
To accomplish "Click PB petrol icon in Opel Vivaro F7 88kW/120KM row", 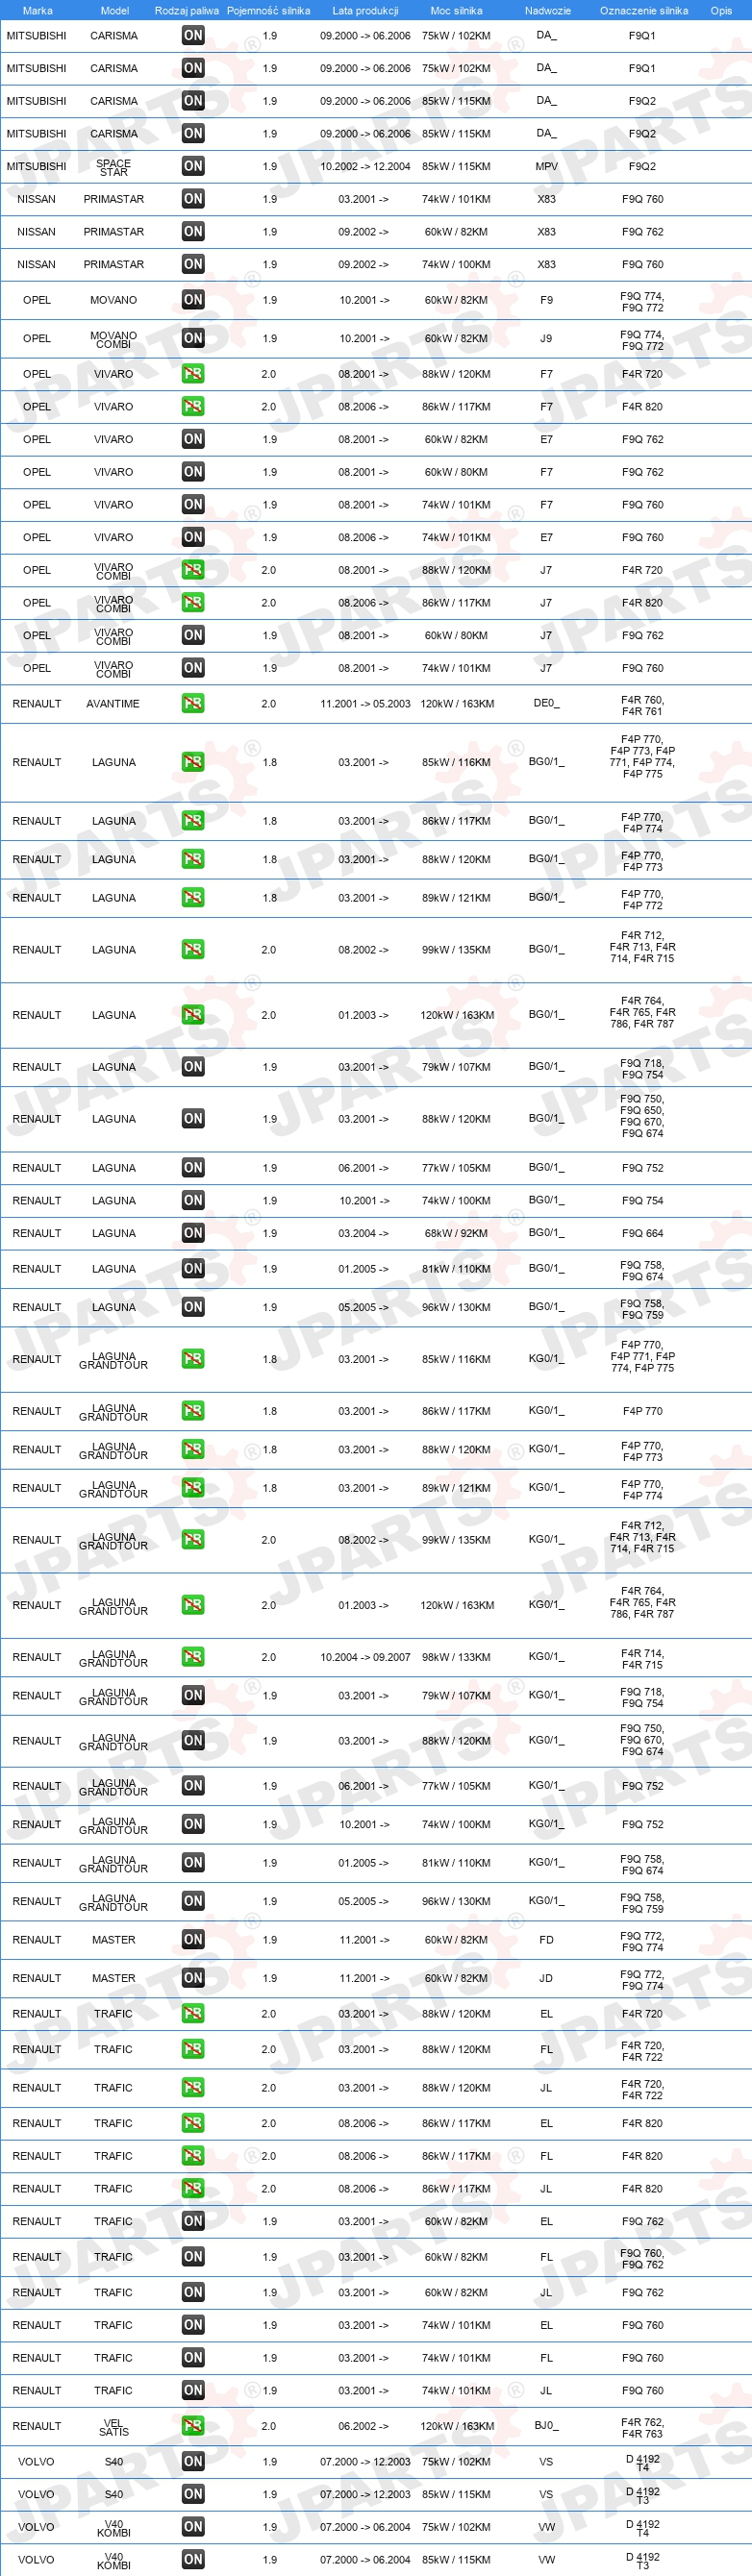I will [193, 374].
